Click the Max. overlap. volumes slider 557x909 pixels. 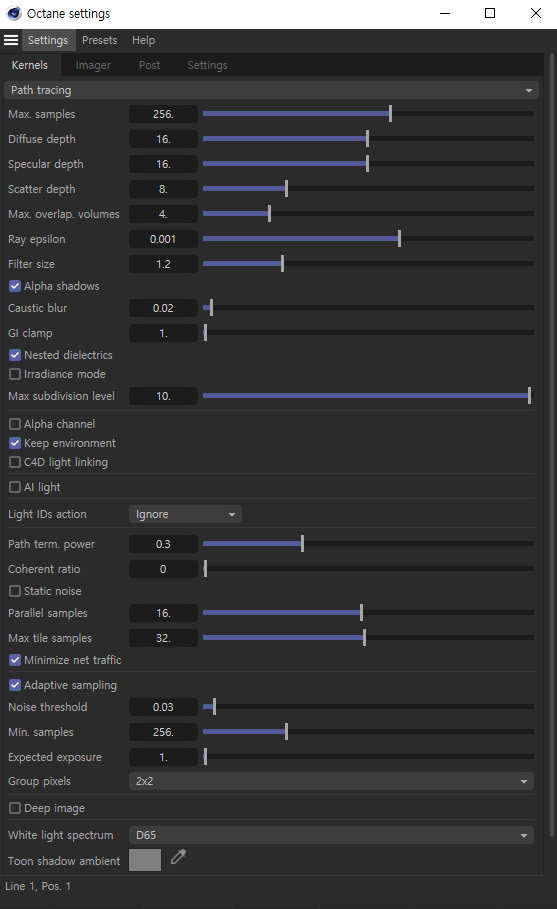click(368, 213)
